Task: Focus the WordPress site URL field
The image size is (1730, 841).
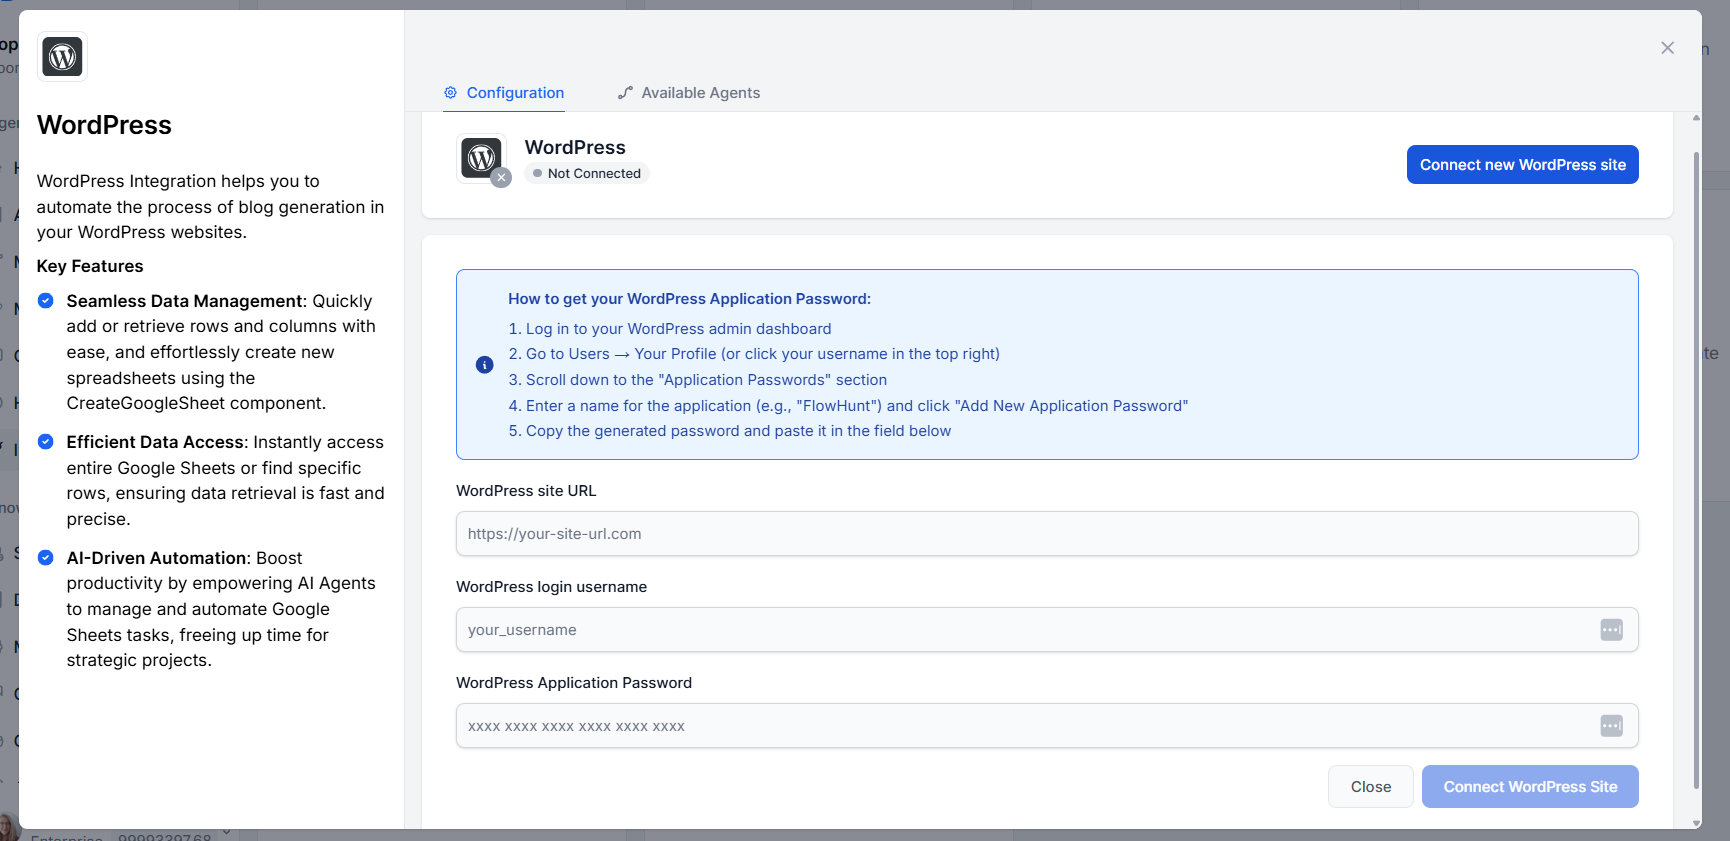Action: point(1047,534)
